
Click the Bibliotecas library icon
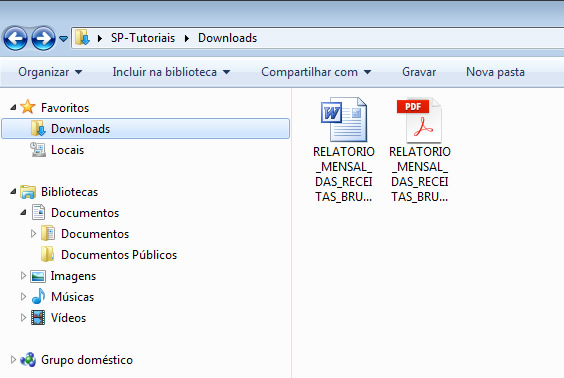point(28,192)
